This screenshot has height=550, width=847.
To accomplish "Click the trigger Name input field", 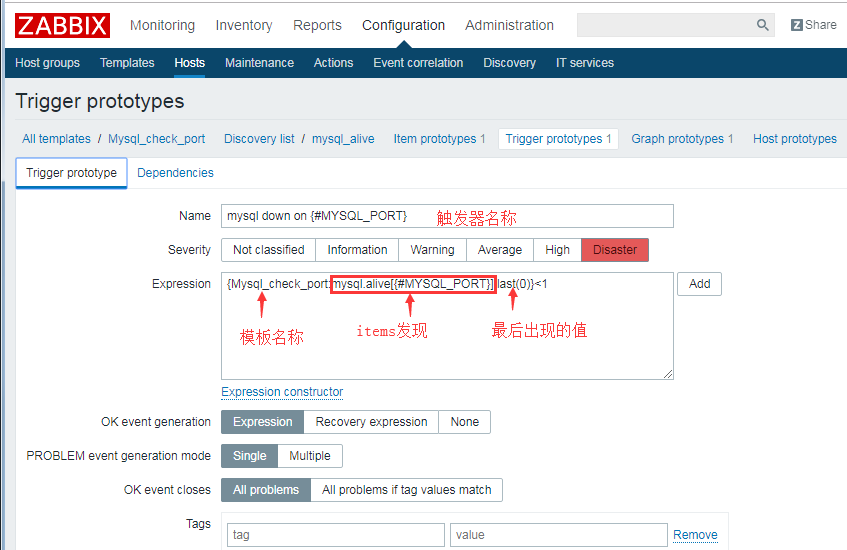I will pyautogui.click(x=447, y=216).
